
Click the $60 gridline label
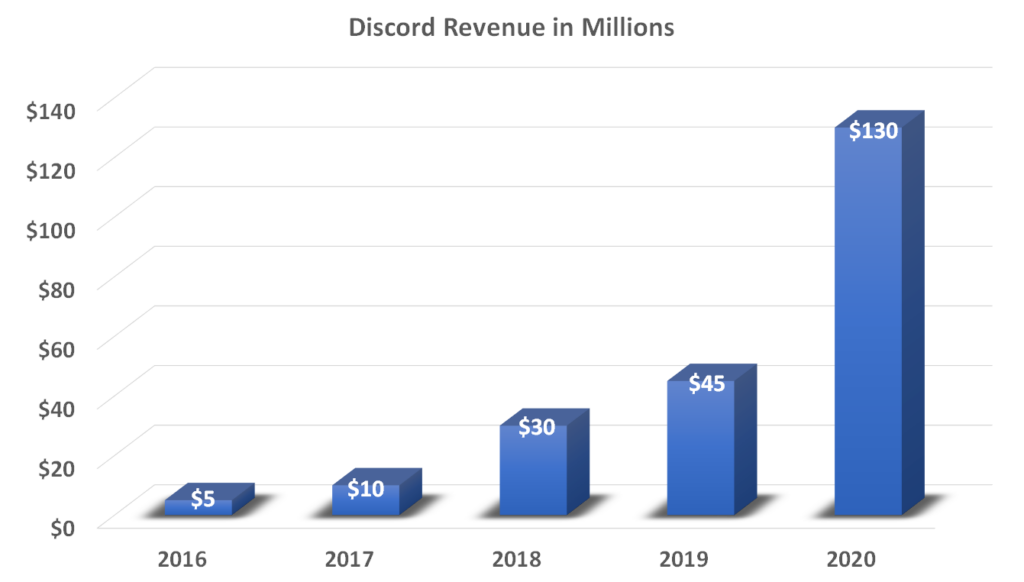click(x=55, y=345)
